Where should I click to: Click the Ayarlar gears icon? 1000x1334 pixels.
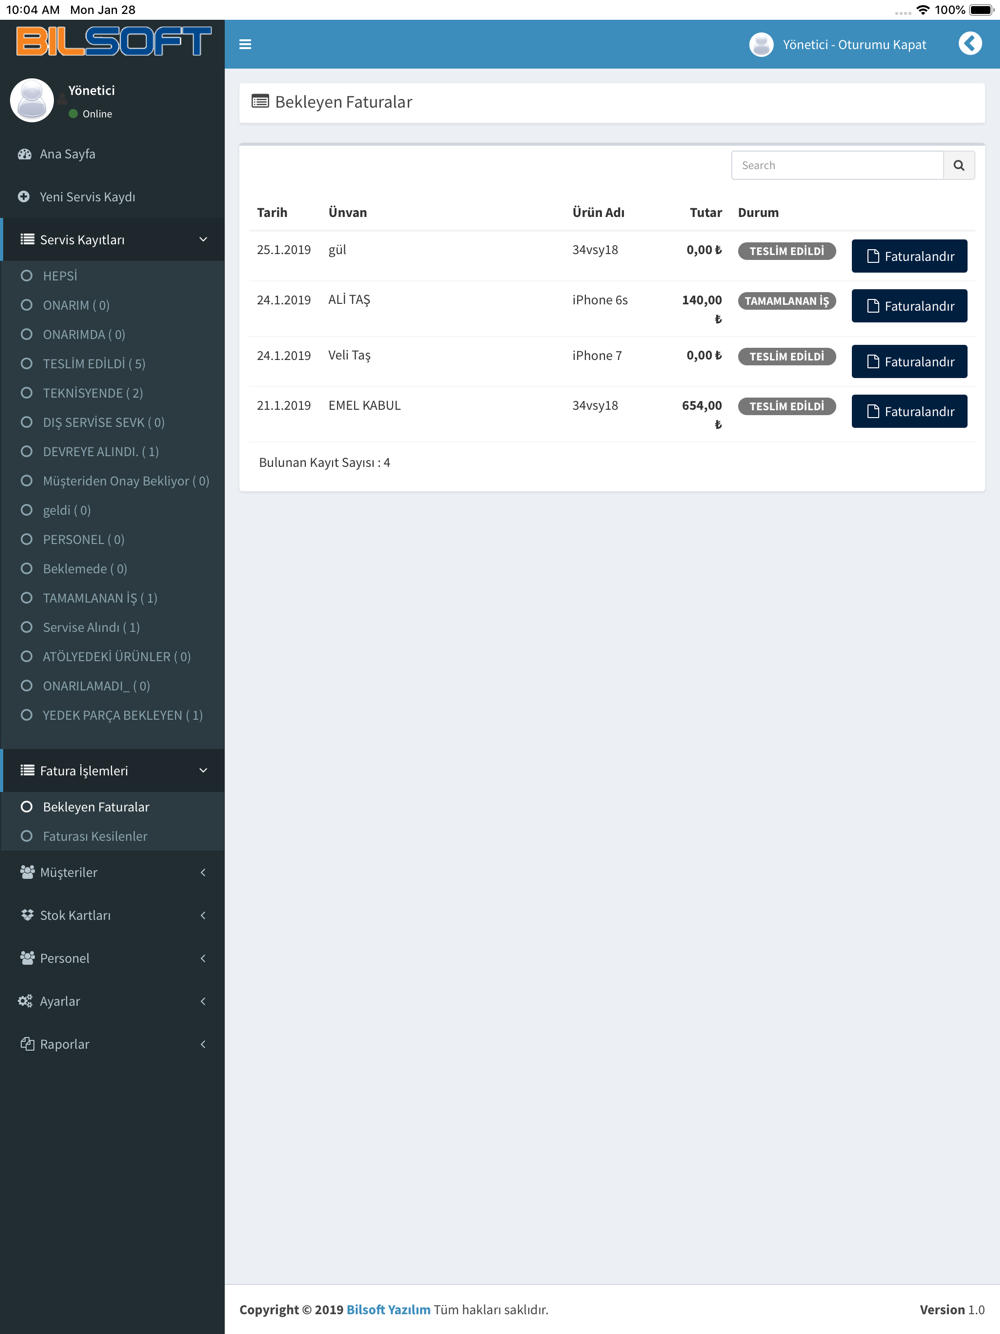[25, 1001]
